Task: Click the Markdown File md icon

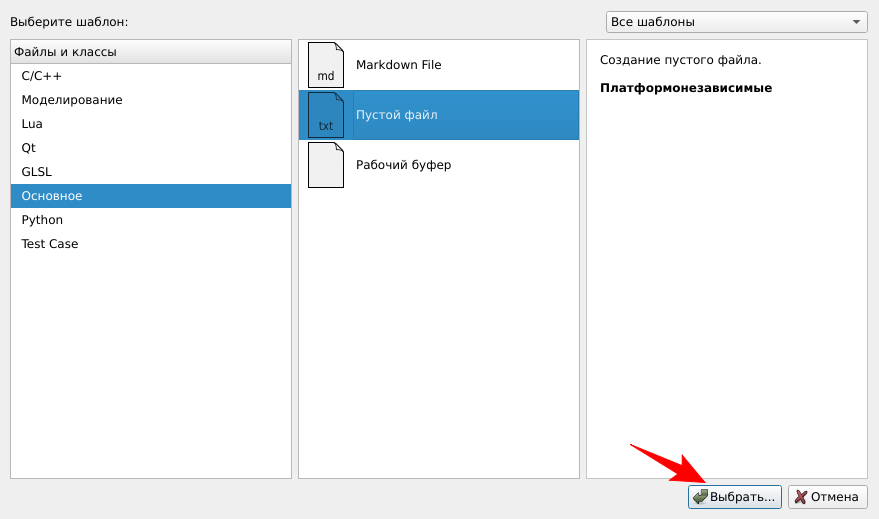Action: (x=326, y=65)
